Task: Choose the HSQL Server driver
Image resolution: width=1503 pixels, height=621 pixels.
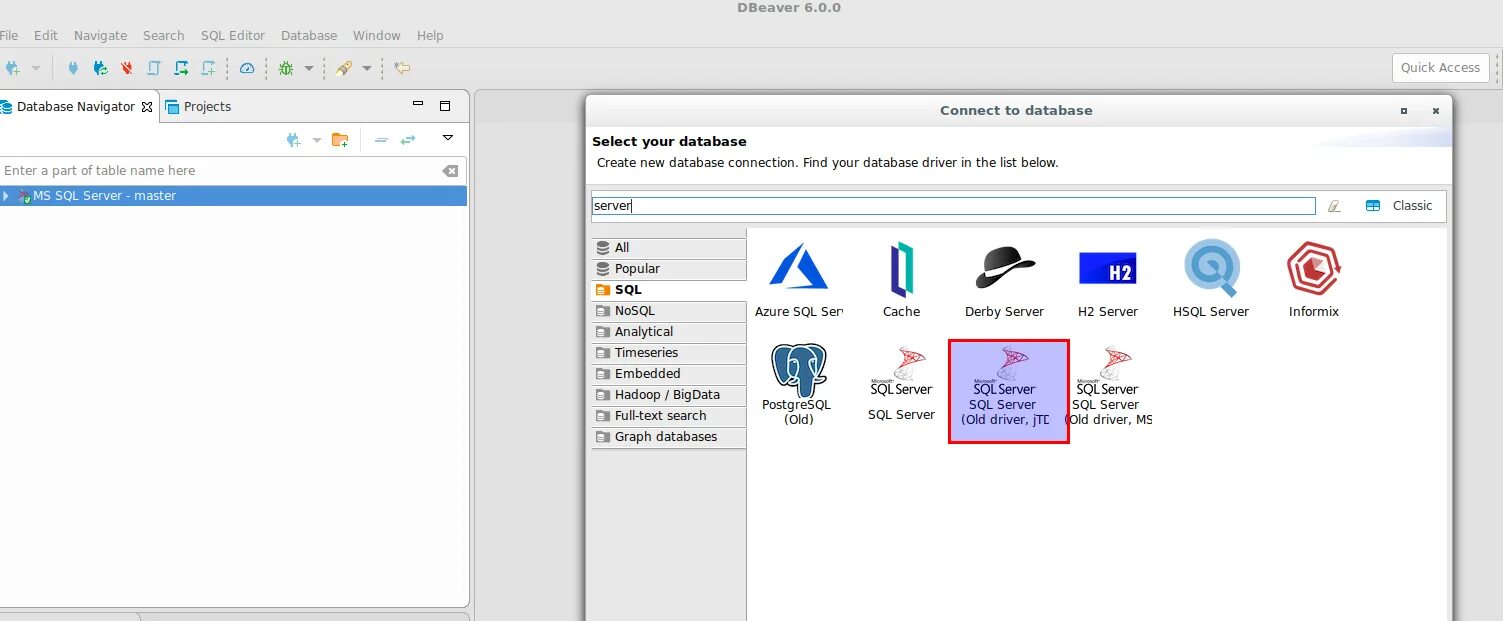Action: point(1210,280)
